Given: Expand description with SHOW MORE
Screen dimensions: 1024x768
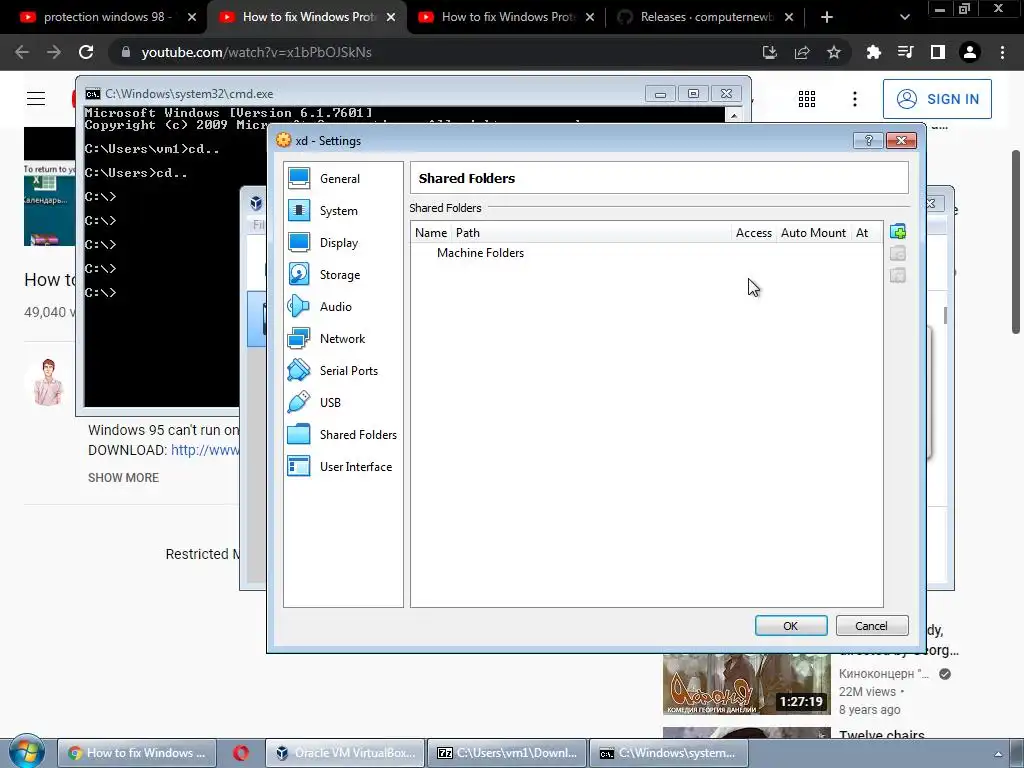Looking at the screenshot, I should pyautogui.click(x=123, y=477).
